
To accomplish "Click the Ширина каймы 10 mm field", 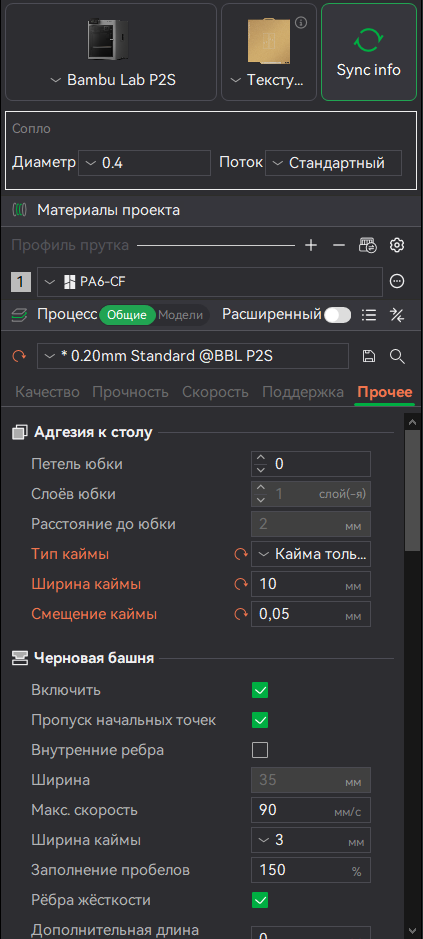I will tap(311, 584).
